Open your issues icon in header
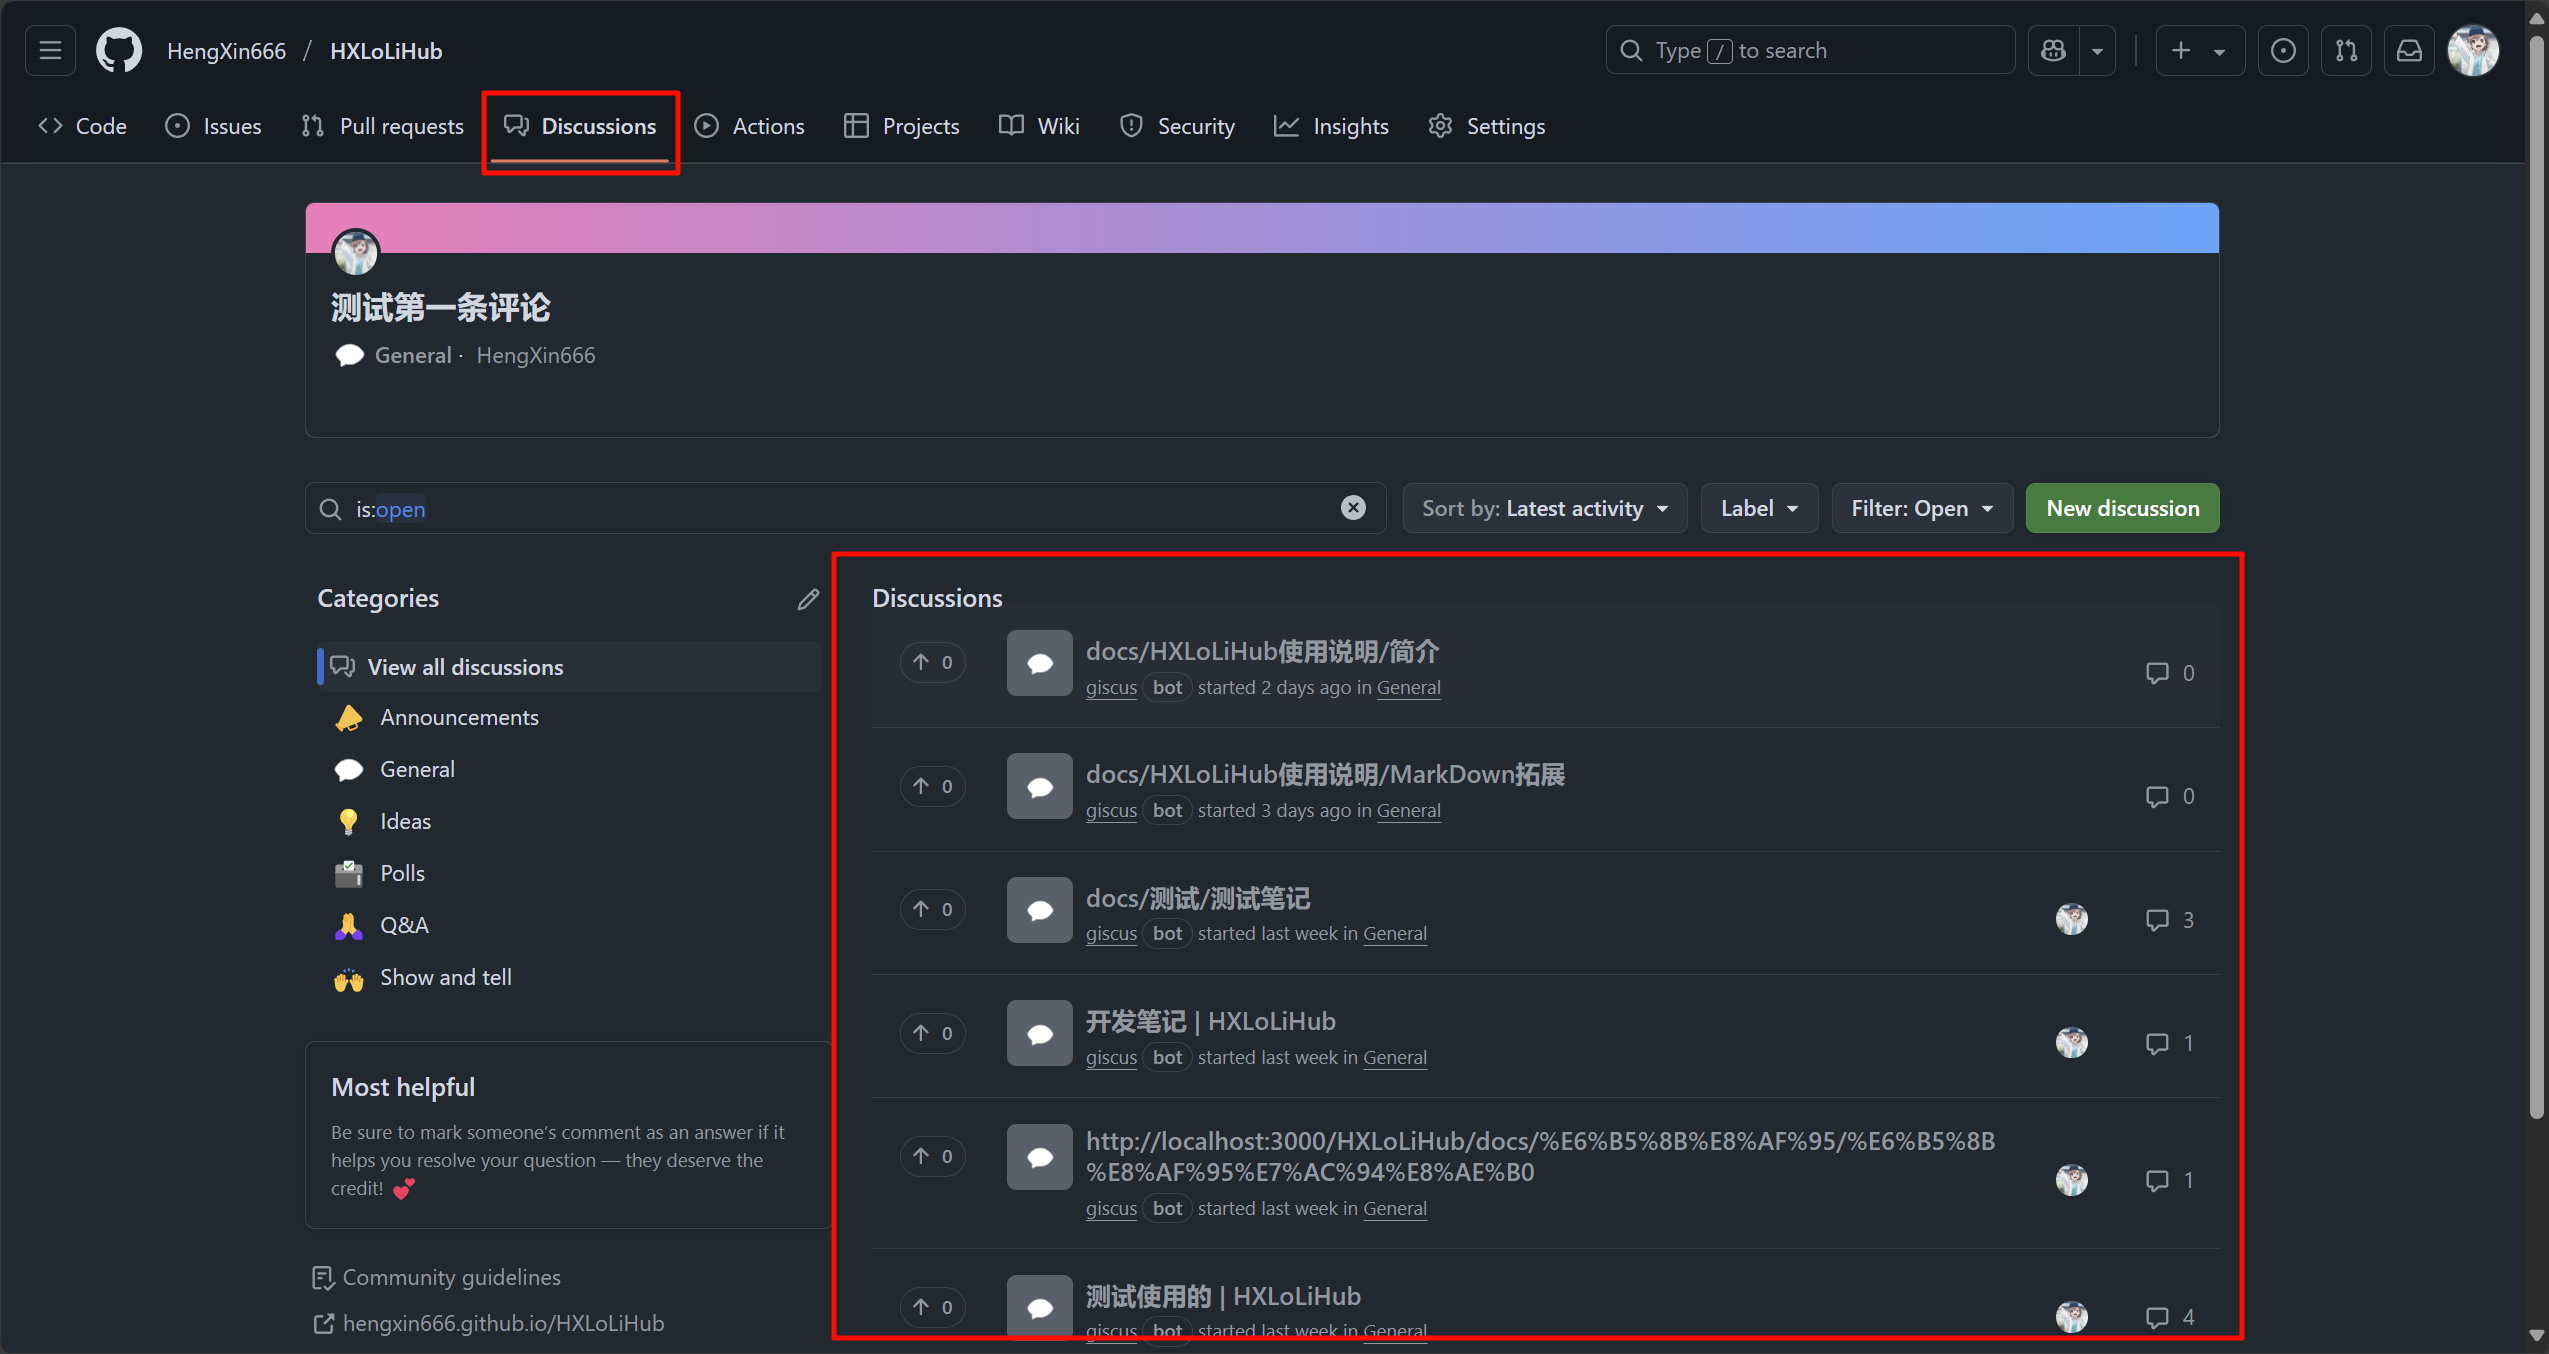Screen dimensions: 2549x1354 tap(2283, 50)
